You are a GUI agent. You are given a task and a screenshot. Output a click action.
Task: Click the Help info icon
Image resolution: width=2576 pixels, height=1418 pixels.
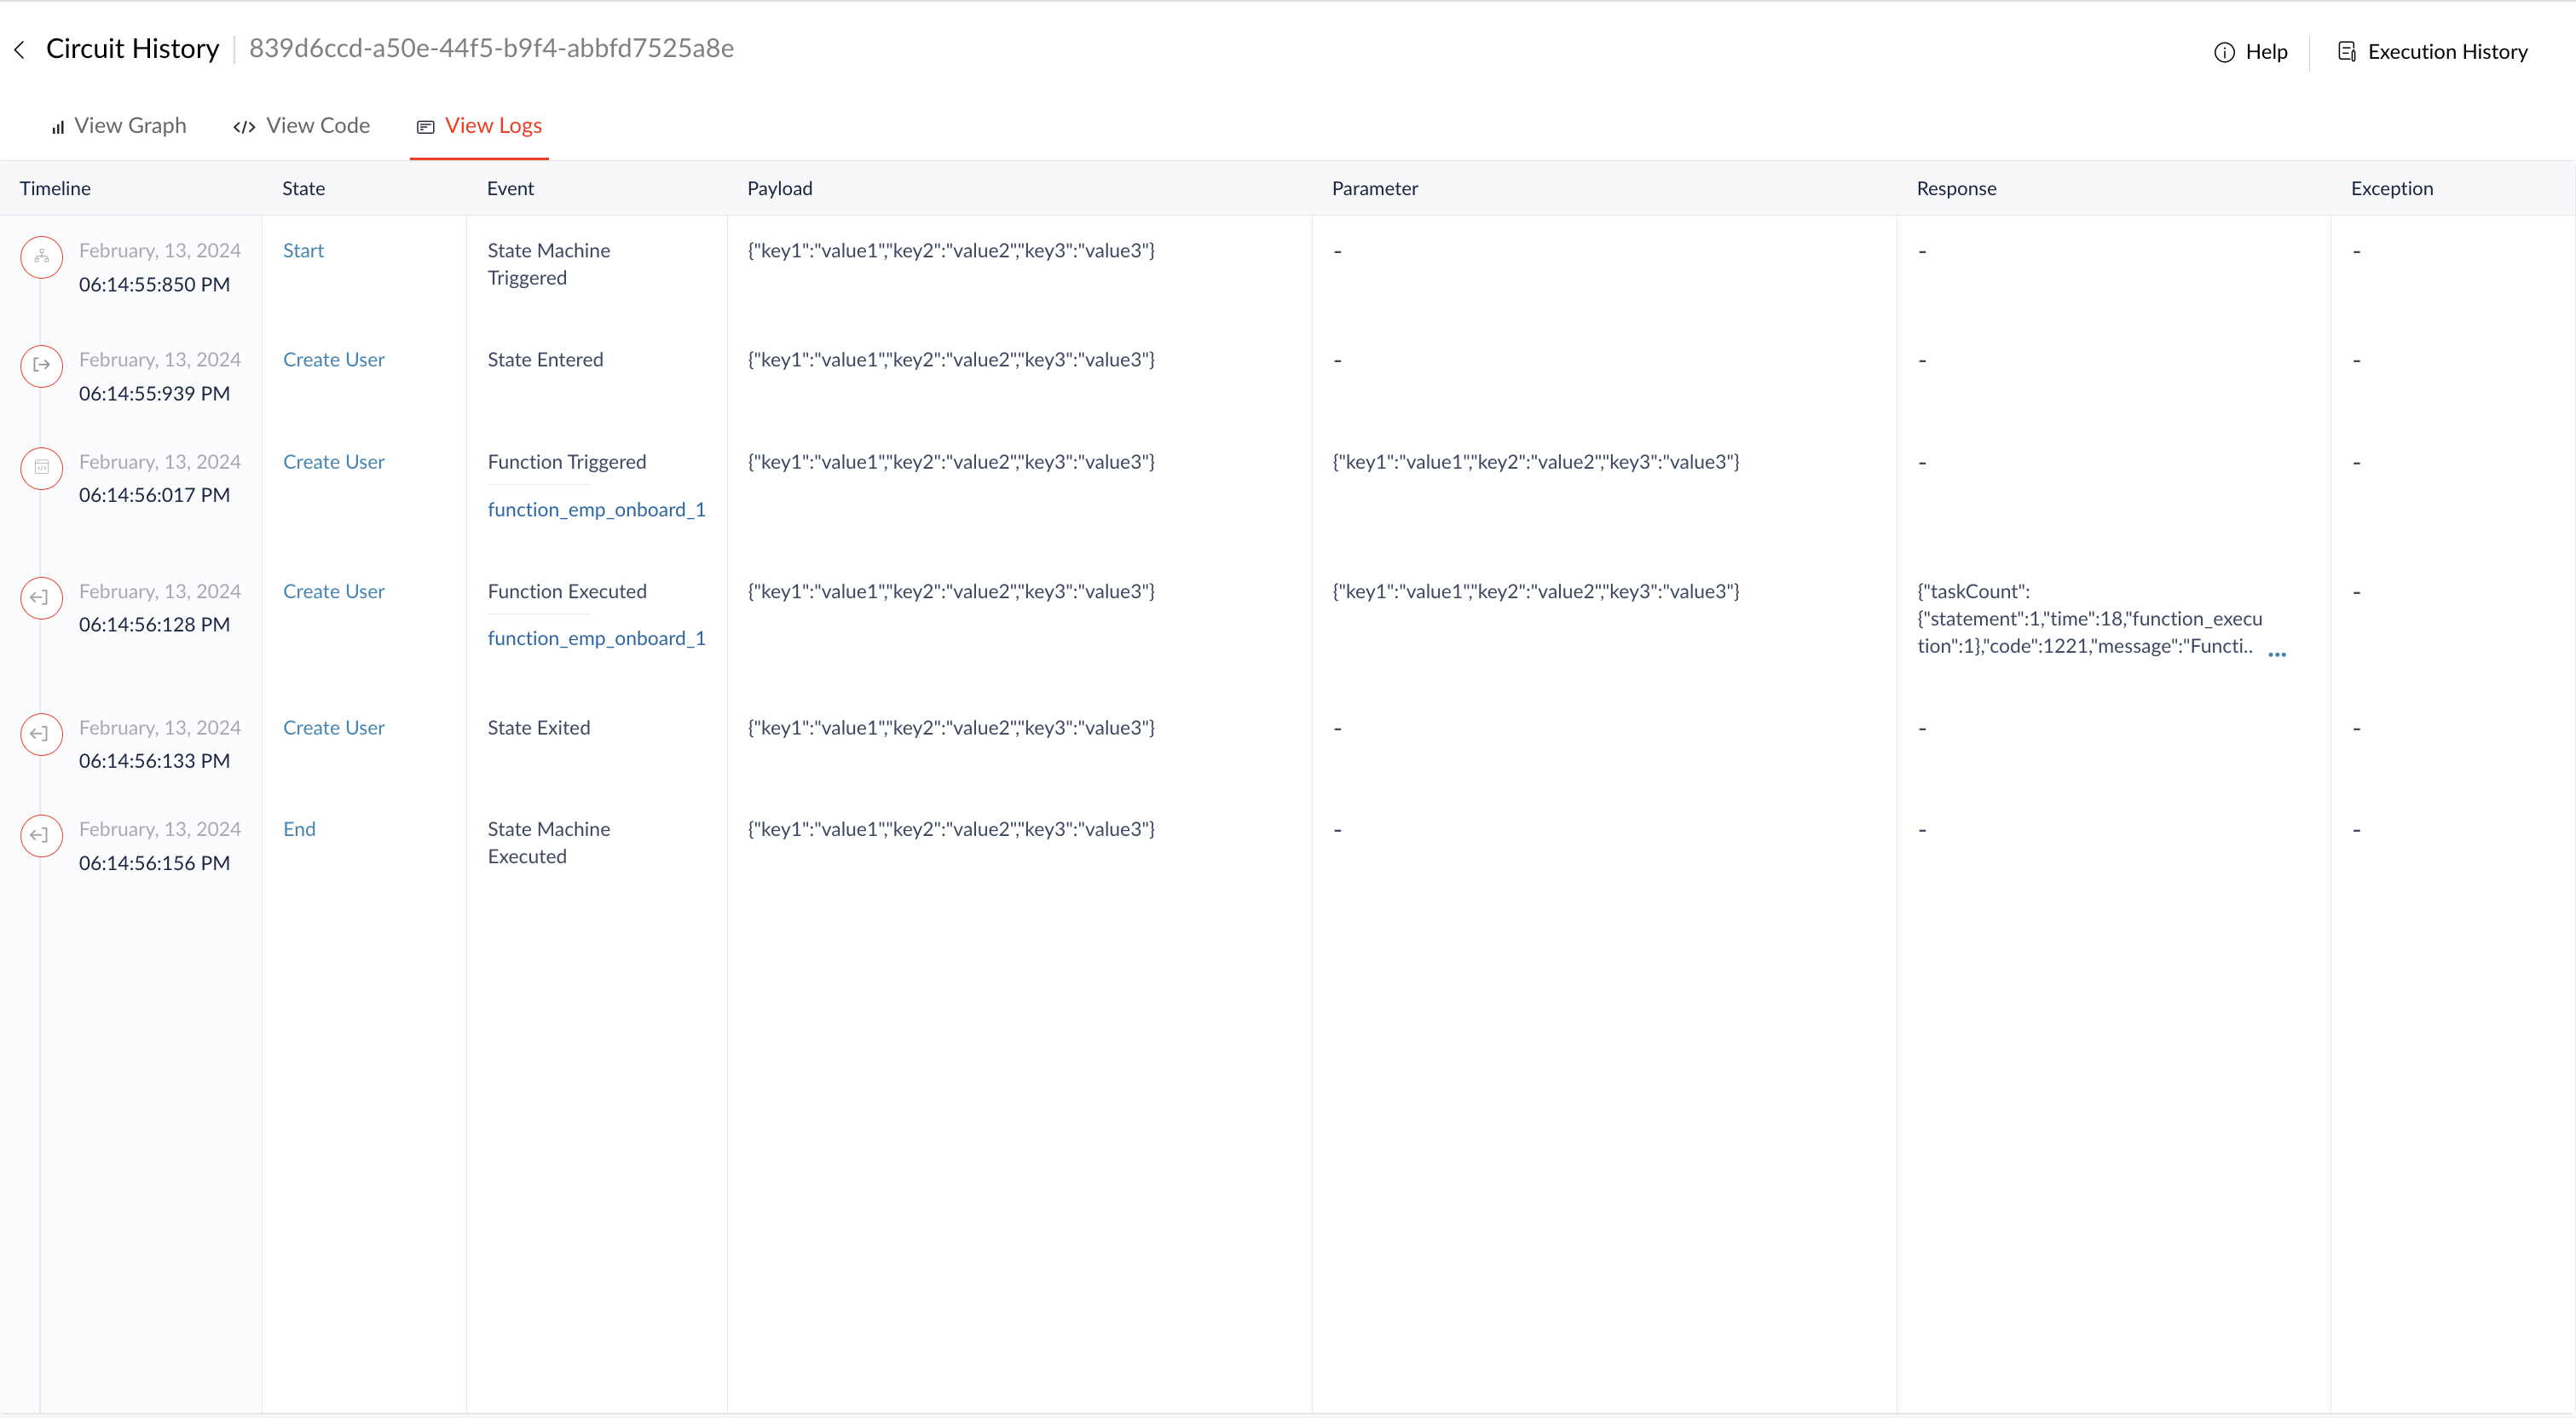tap(2223, 52)
